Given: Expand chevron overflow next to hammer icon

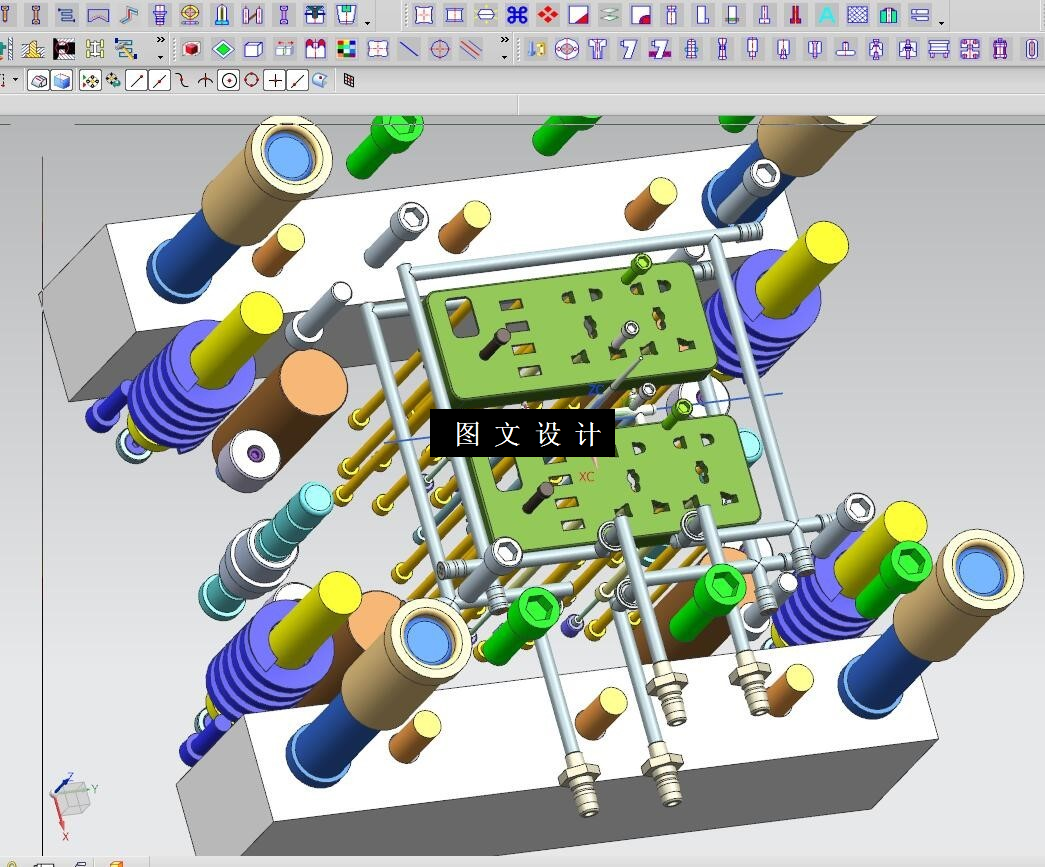Looking at the screenshot, I should click(161, 40).
